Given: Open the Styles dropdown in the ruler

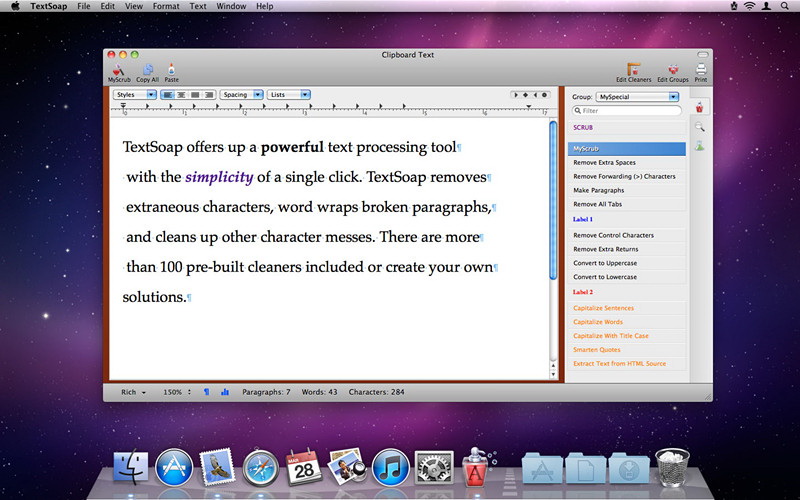Looking at the screenshot, I should (x=135, y=95).
